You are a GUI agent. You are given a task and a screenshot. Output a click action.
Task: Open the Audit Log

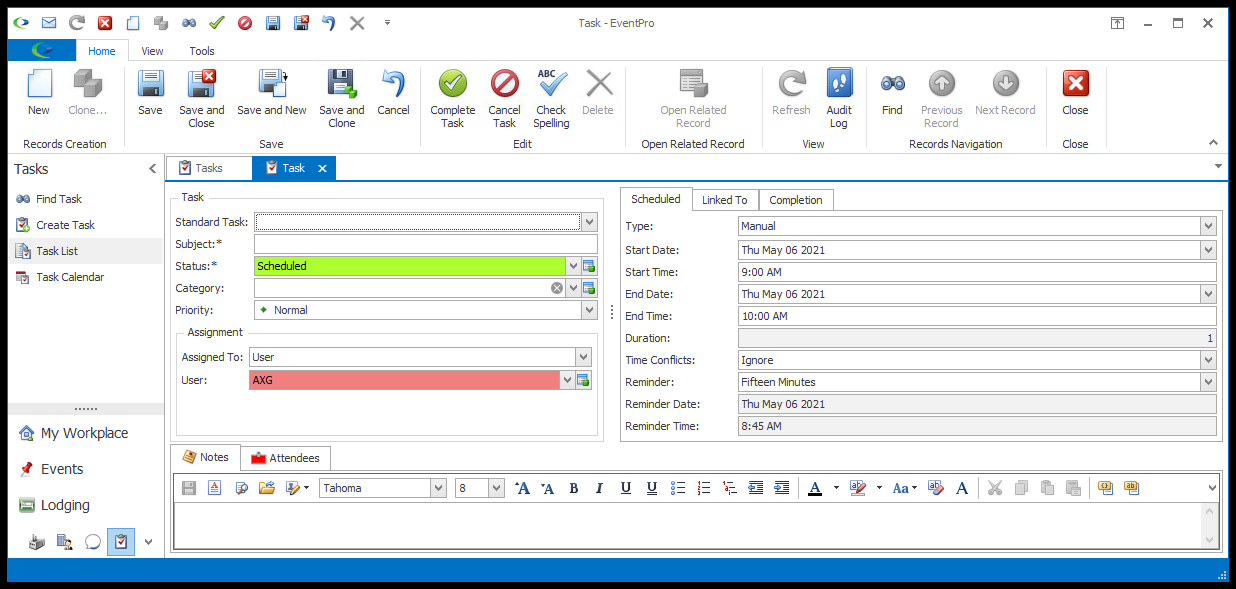pos(839,99)
